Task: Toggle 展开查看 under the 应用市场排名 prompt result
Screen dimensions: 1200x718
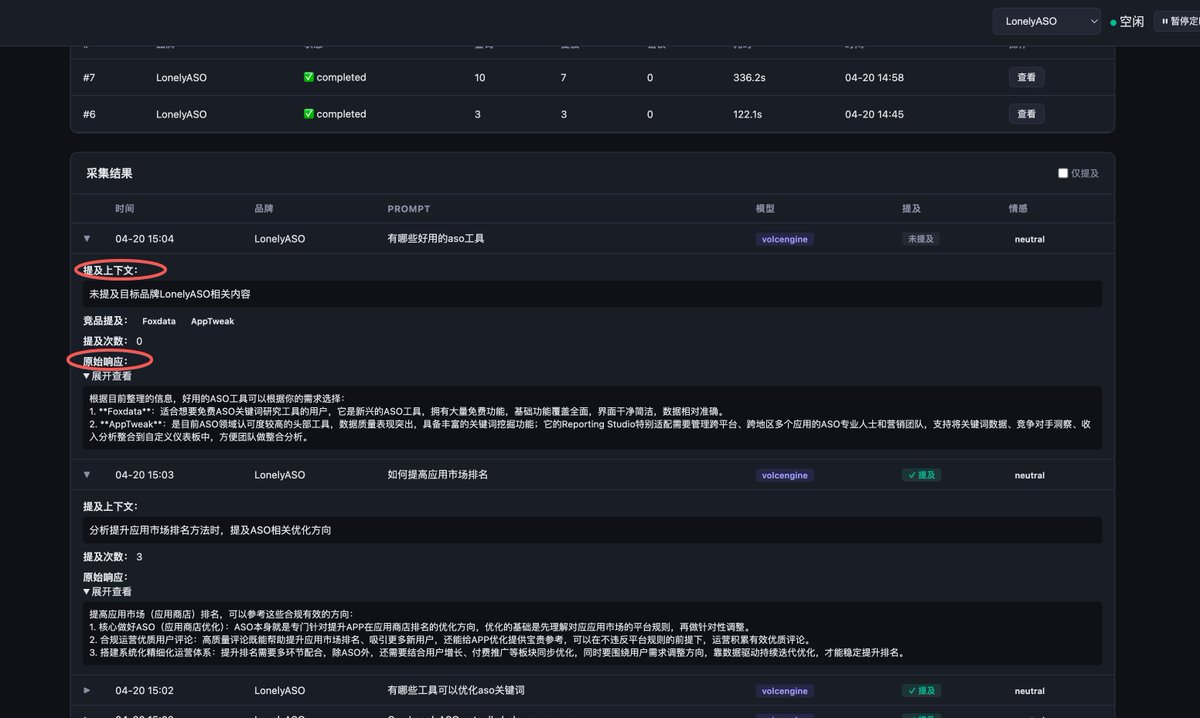Action: [x=107, y=592]
